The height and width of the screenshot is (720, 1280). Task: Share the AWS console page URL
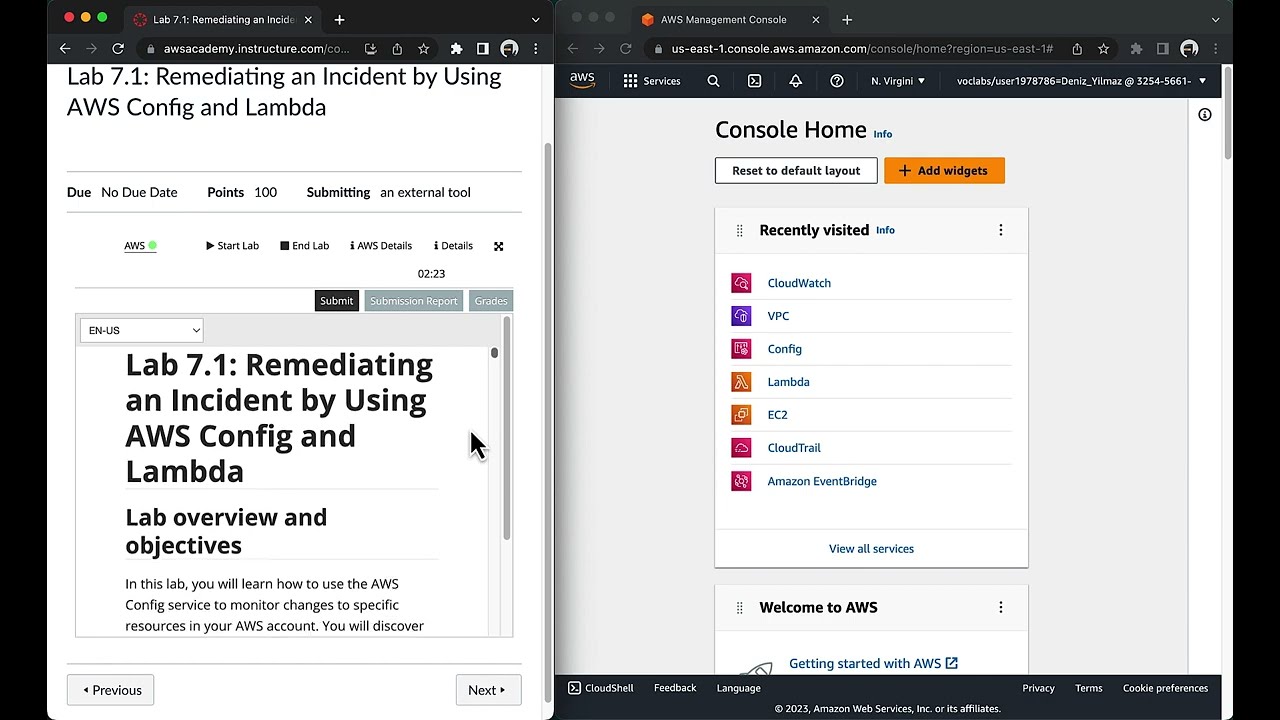click(1077, 48)
